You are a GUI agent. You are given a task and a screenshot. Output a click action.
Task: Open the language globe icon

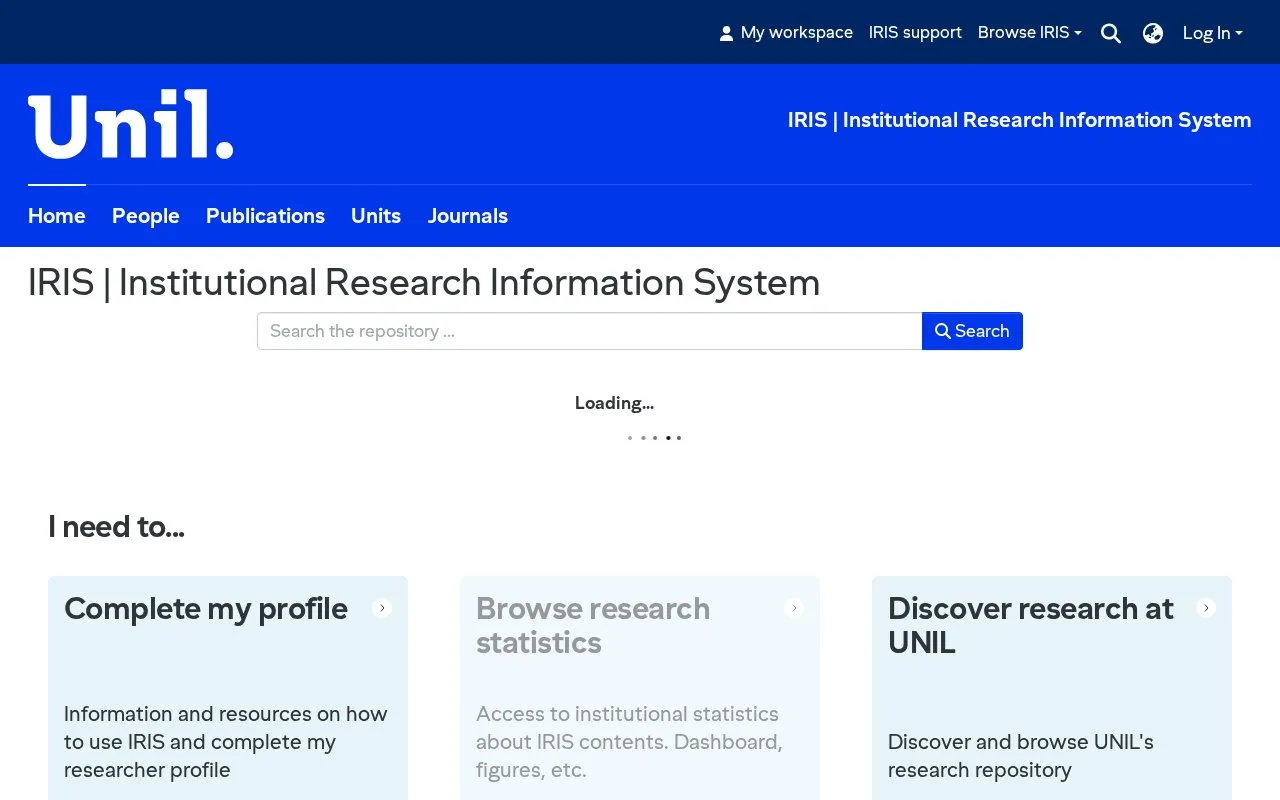pyautogui.click(x=1153, y=33)
